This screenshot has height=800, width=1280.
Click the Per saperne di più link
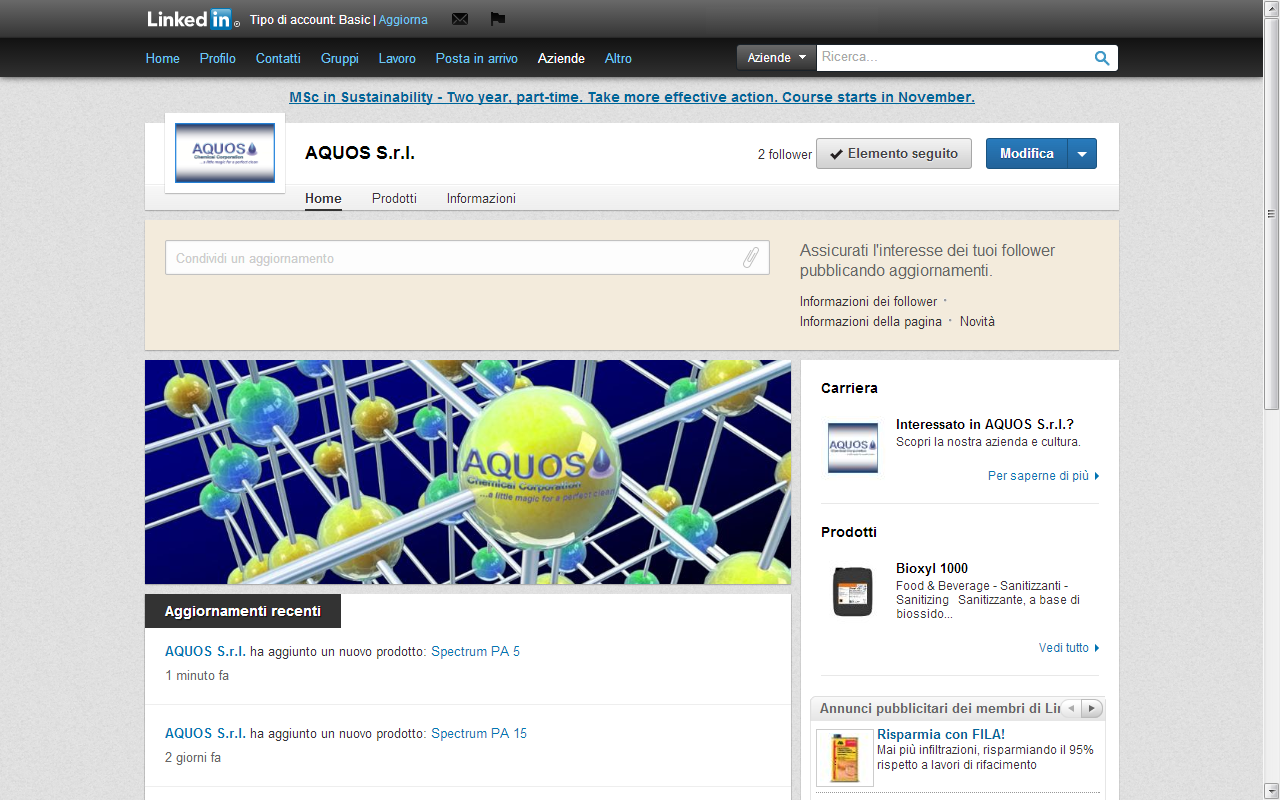tap(1043, 476)
